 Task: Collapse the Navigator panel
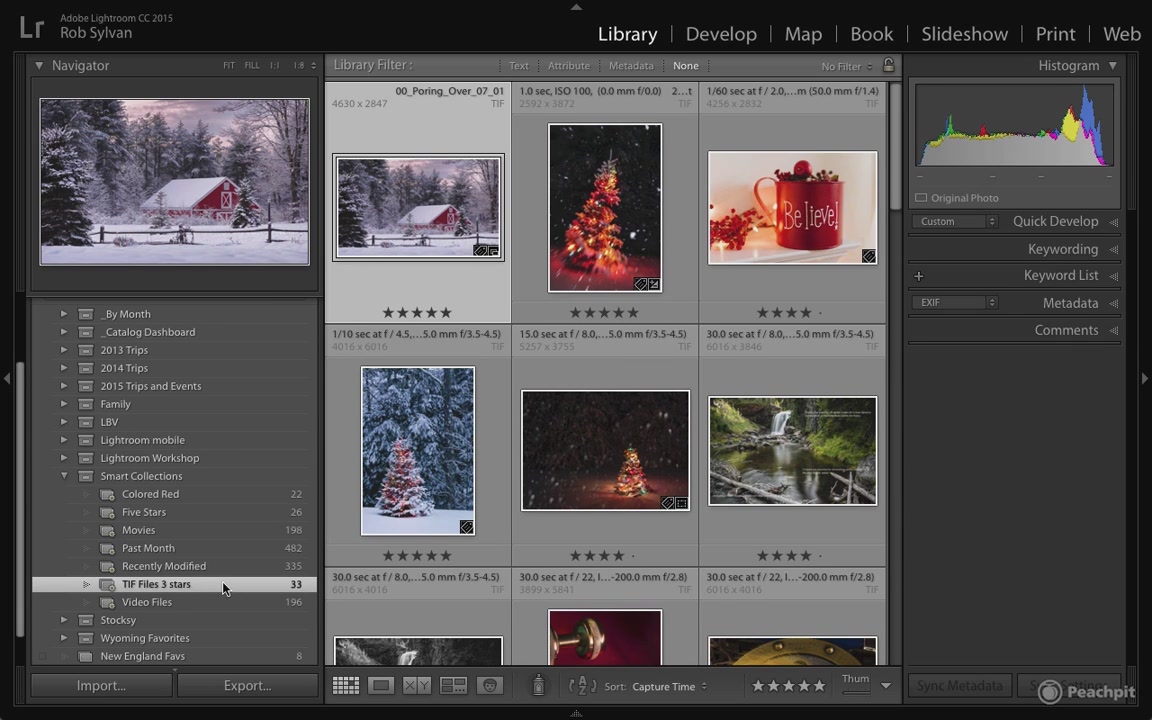point(39,65)
